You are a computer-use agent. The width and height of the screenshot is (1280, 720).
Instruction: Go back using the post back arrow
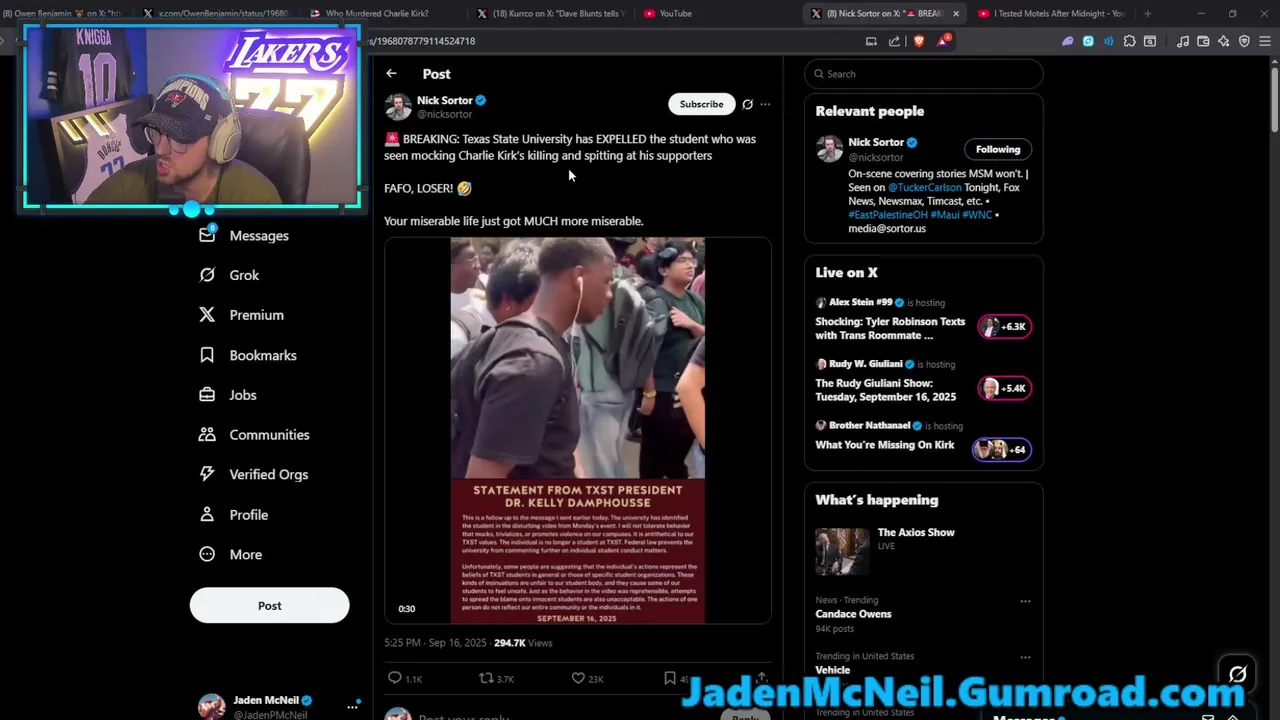point(391,74)
